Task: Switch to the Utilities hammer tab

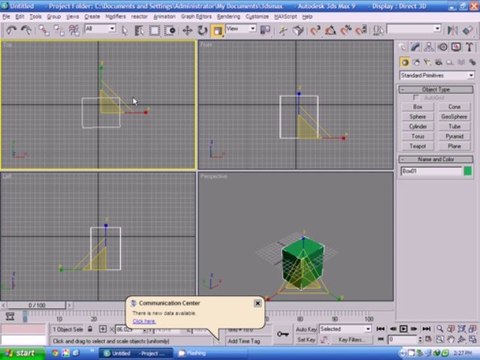Action: point(469,47)
